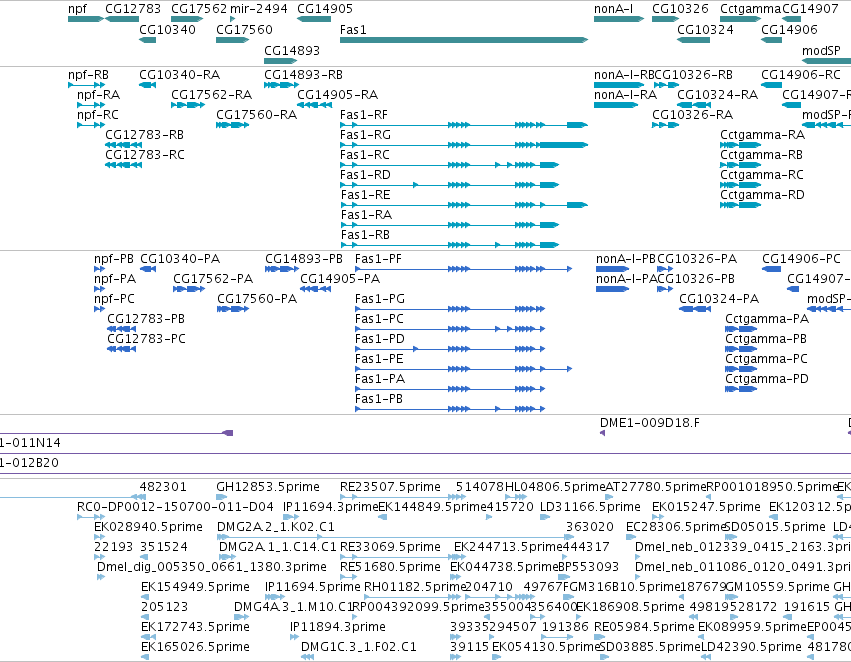Select the CG10324 gene label
The width and height of the screenshot is (851, 662).
click(x=705, y=29)
